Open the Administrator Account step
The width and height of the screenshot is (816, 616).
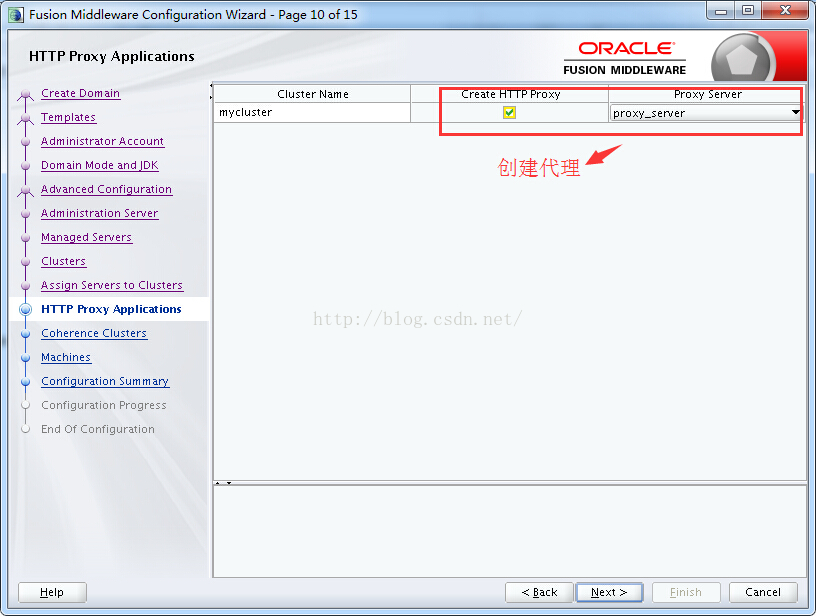click(x=103, y=141)
